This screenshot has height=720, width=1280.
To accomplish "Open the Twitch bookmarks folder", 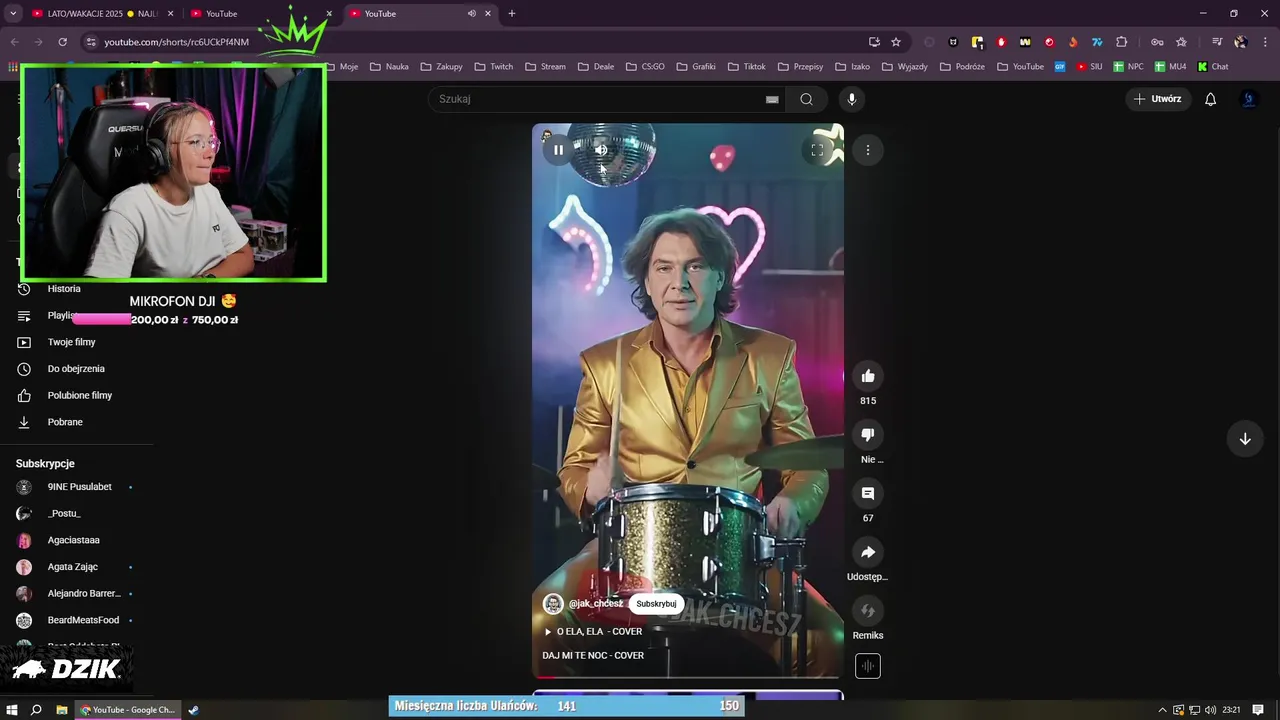I will (x=494, y=67).
